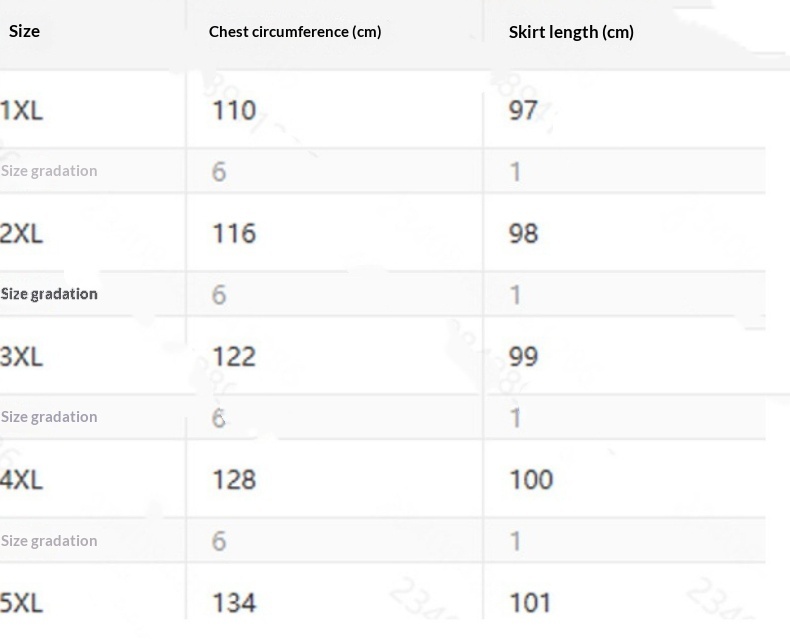Click first Size gradation label under 1XL
Screen dimensions: 790x639
49,171
